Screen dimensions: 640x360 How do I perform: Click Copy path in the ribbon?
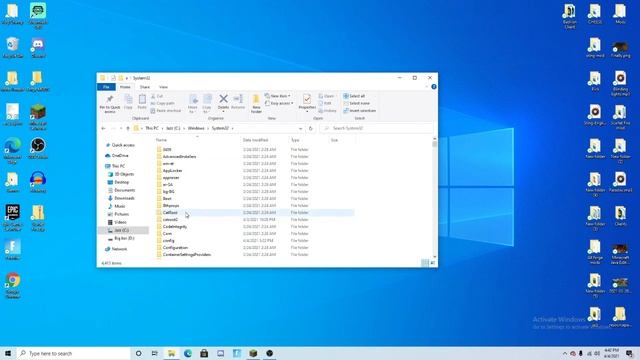coord(162,103)
